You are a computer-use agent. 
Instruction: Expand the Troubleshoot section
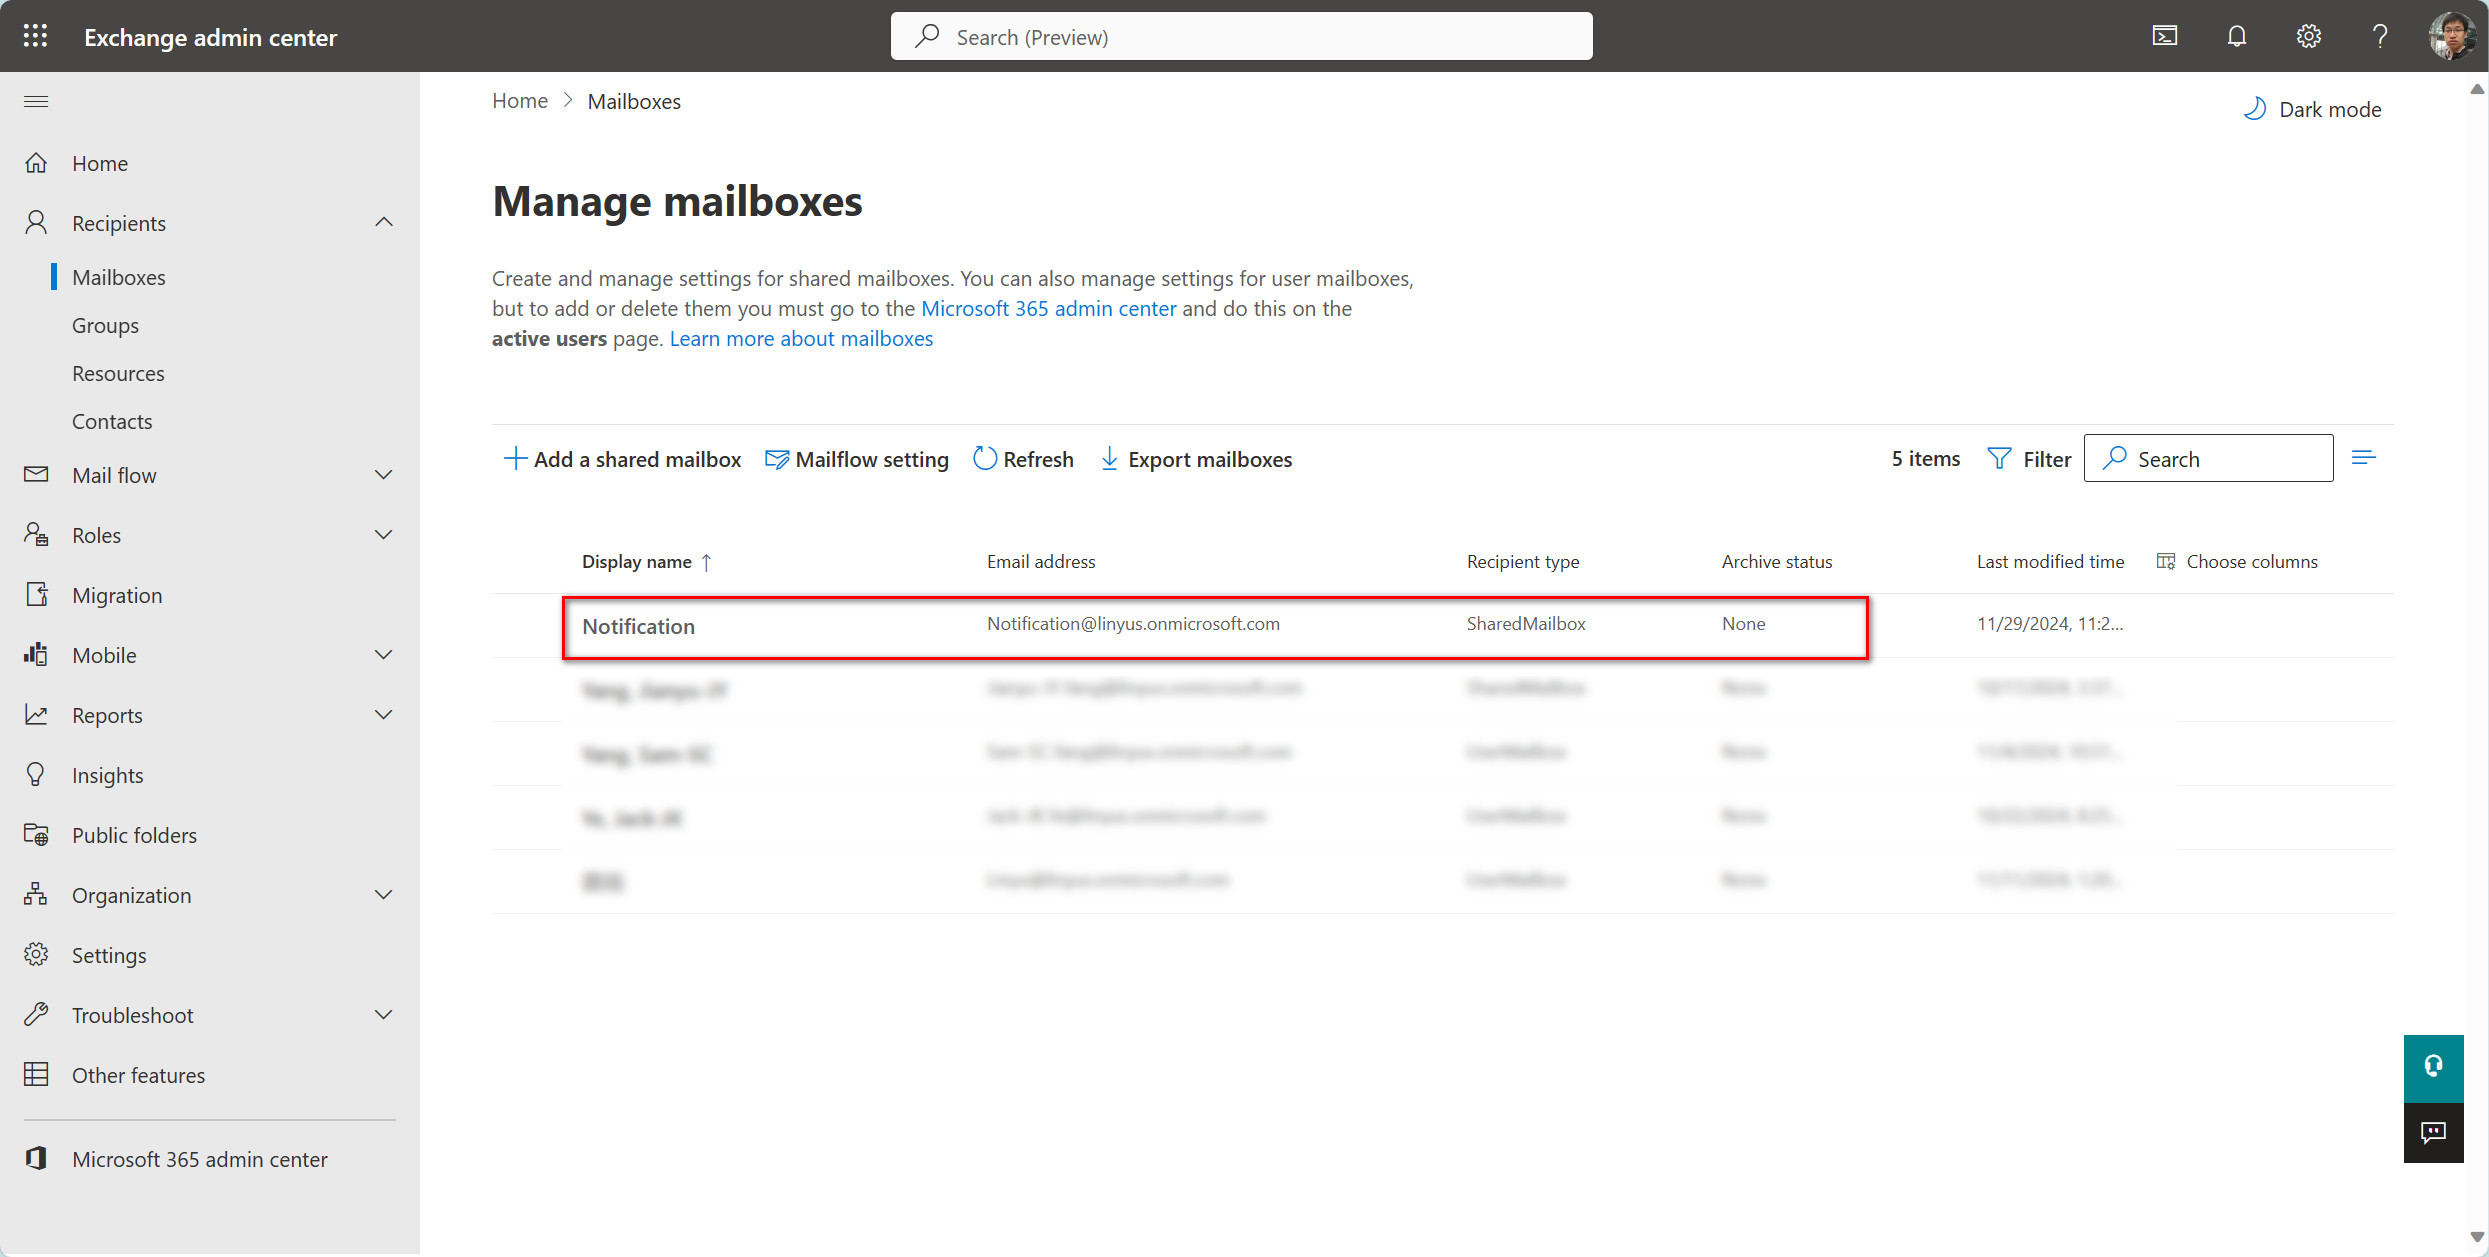[383, 1014]
